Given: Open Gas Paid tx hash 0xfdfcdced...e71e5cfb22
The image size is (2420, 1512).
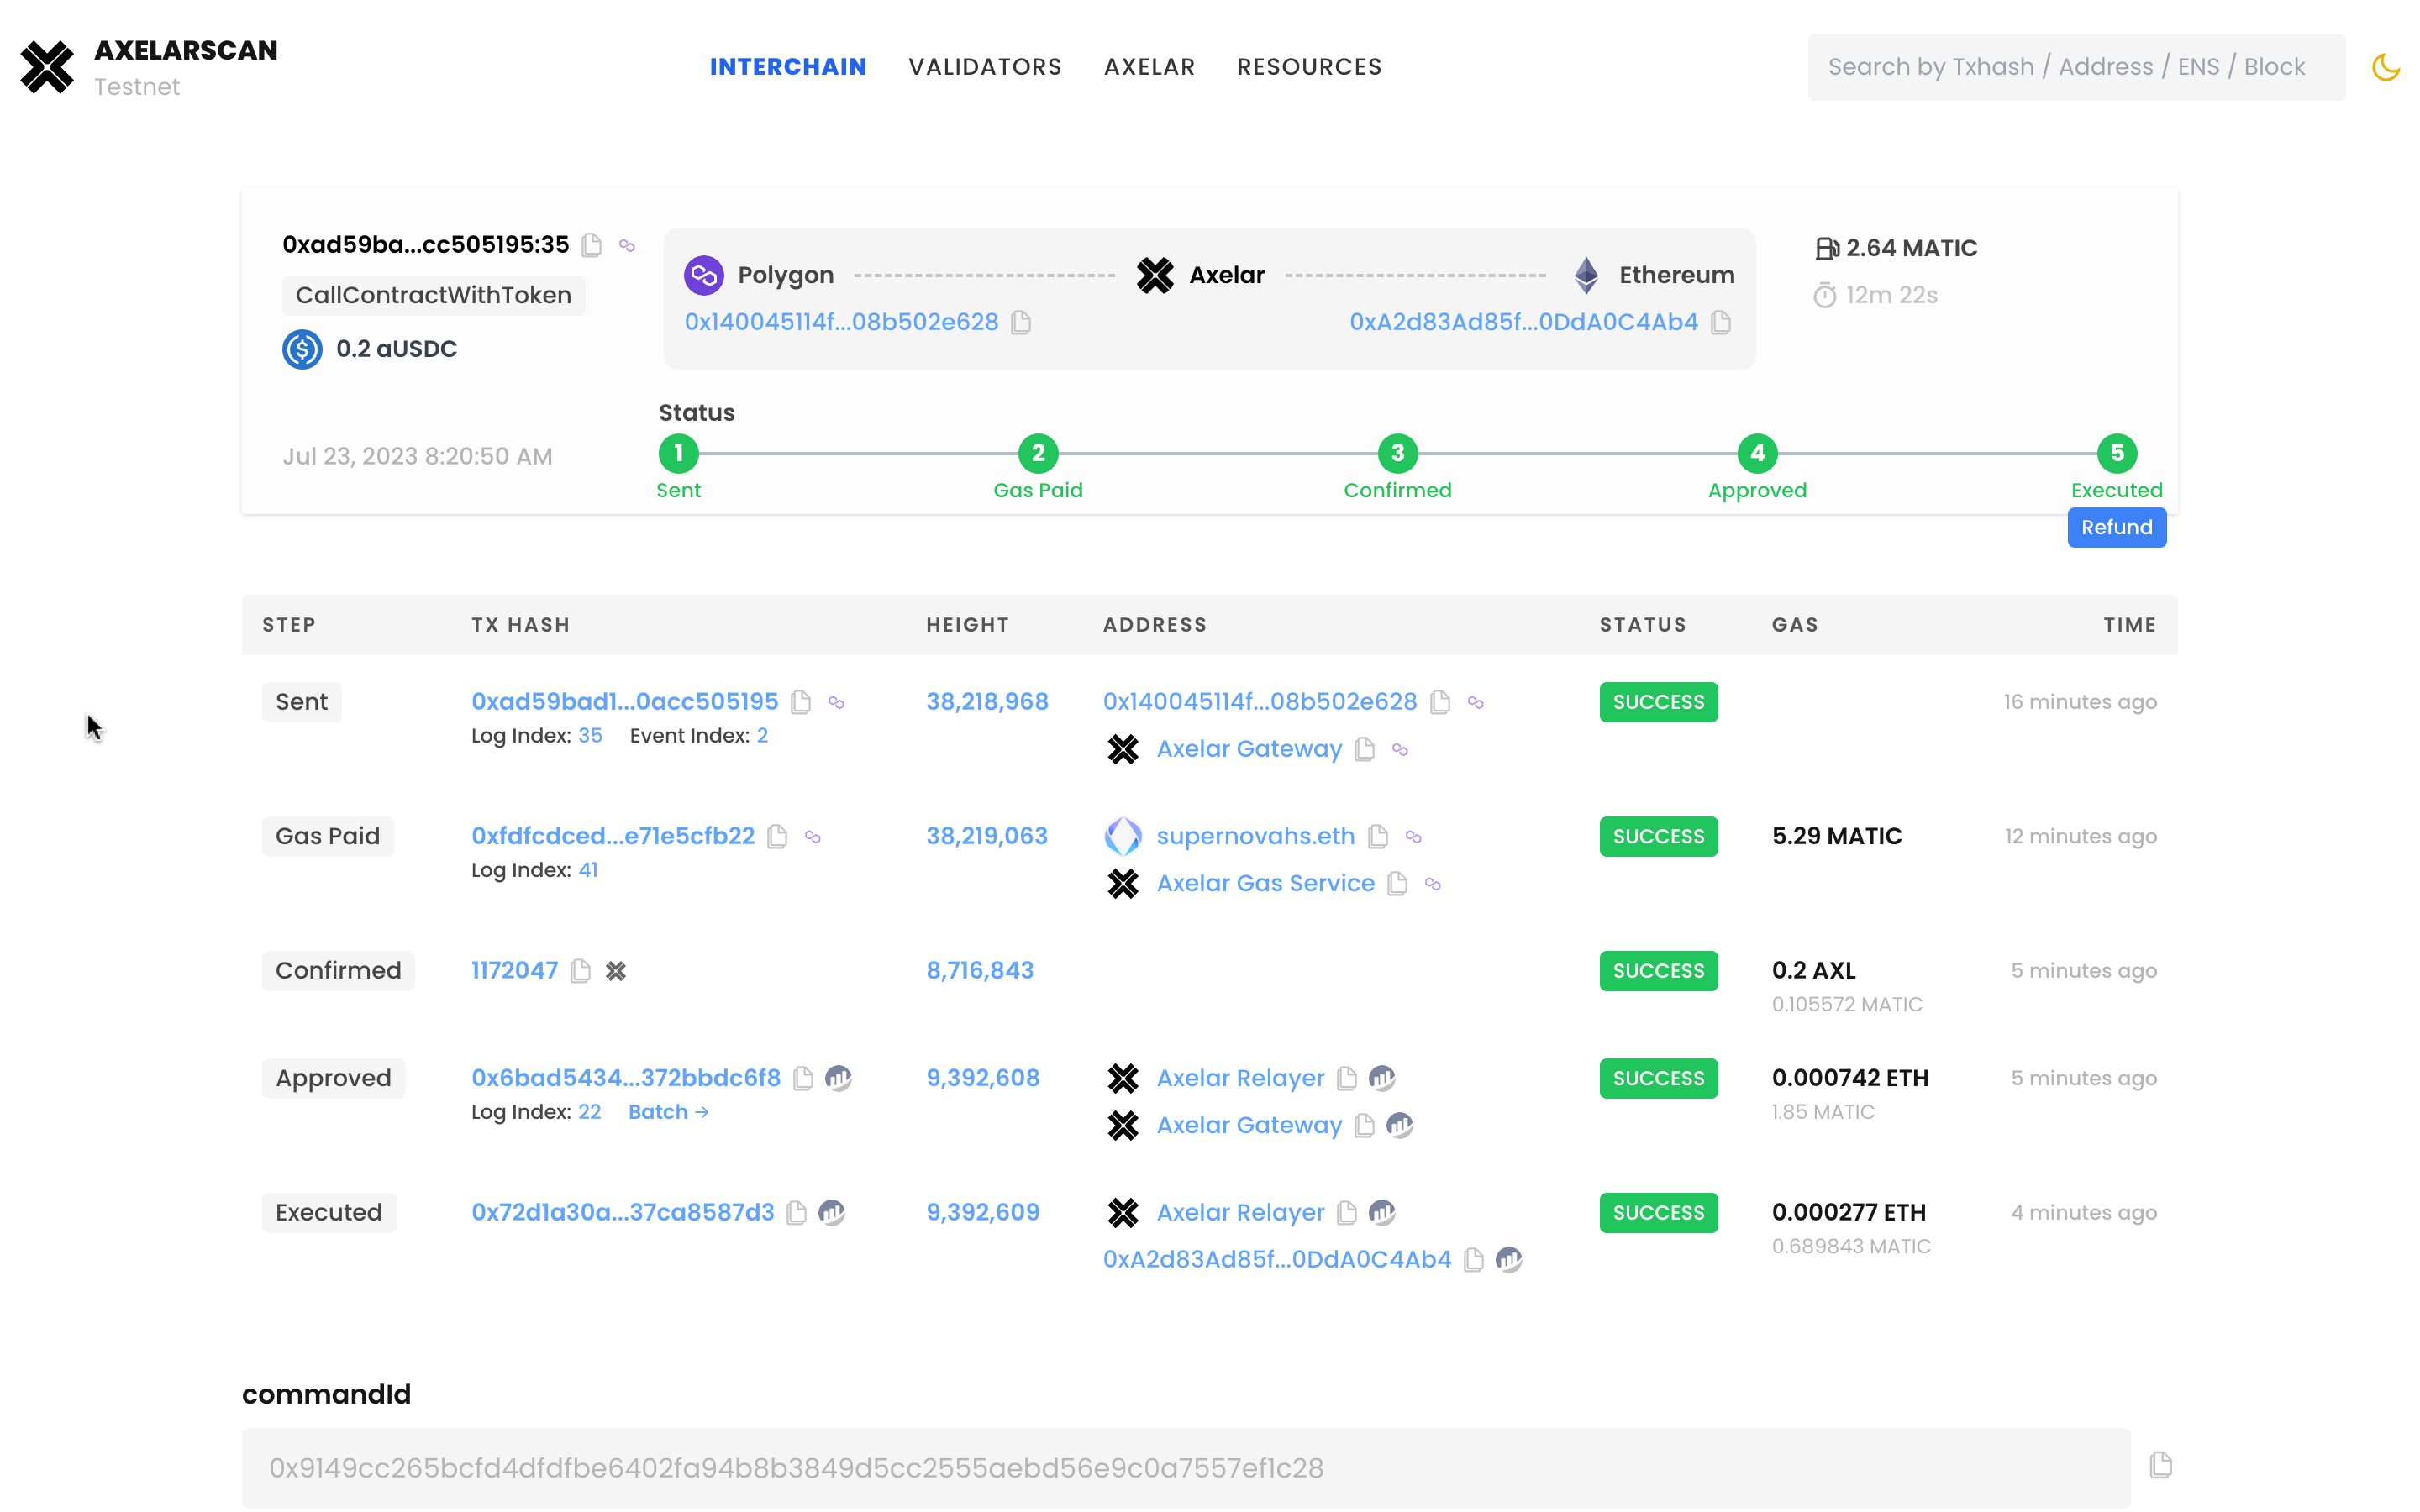Looking at the screenshot, I should 613,836.
